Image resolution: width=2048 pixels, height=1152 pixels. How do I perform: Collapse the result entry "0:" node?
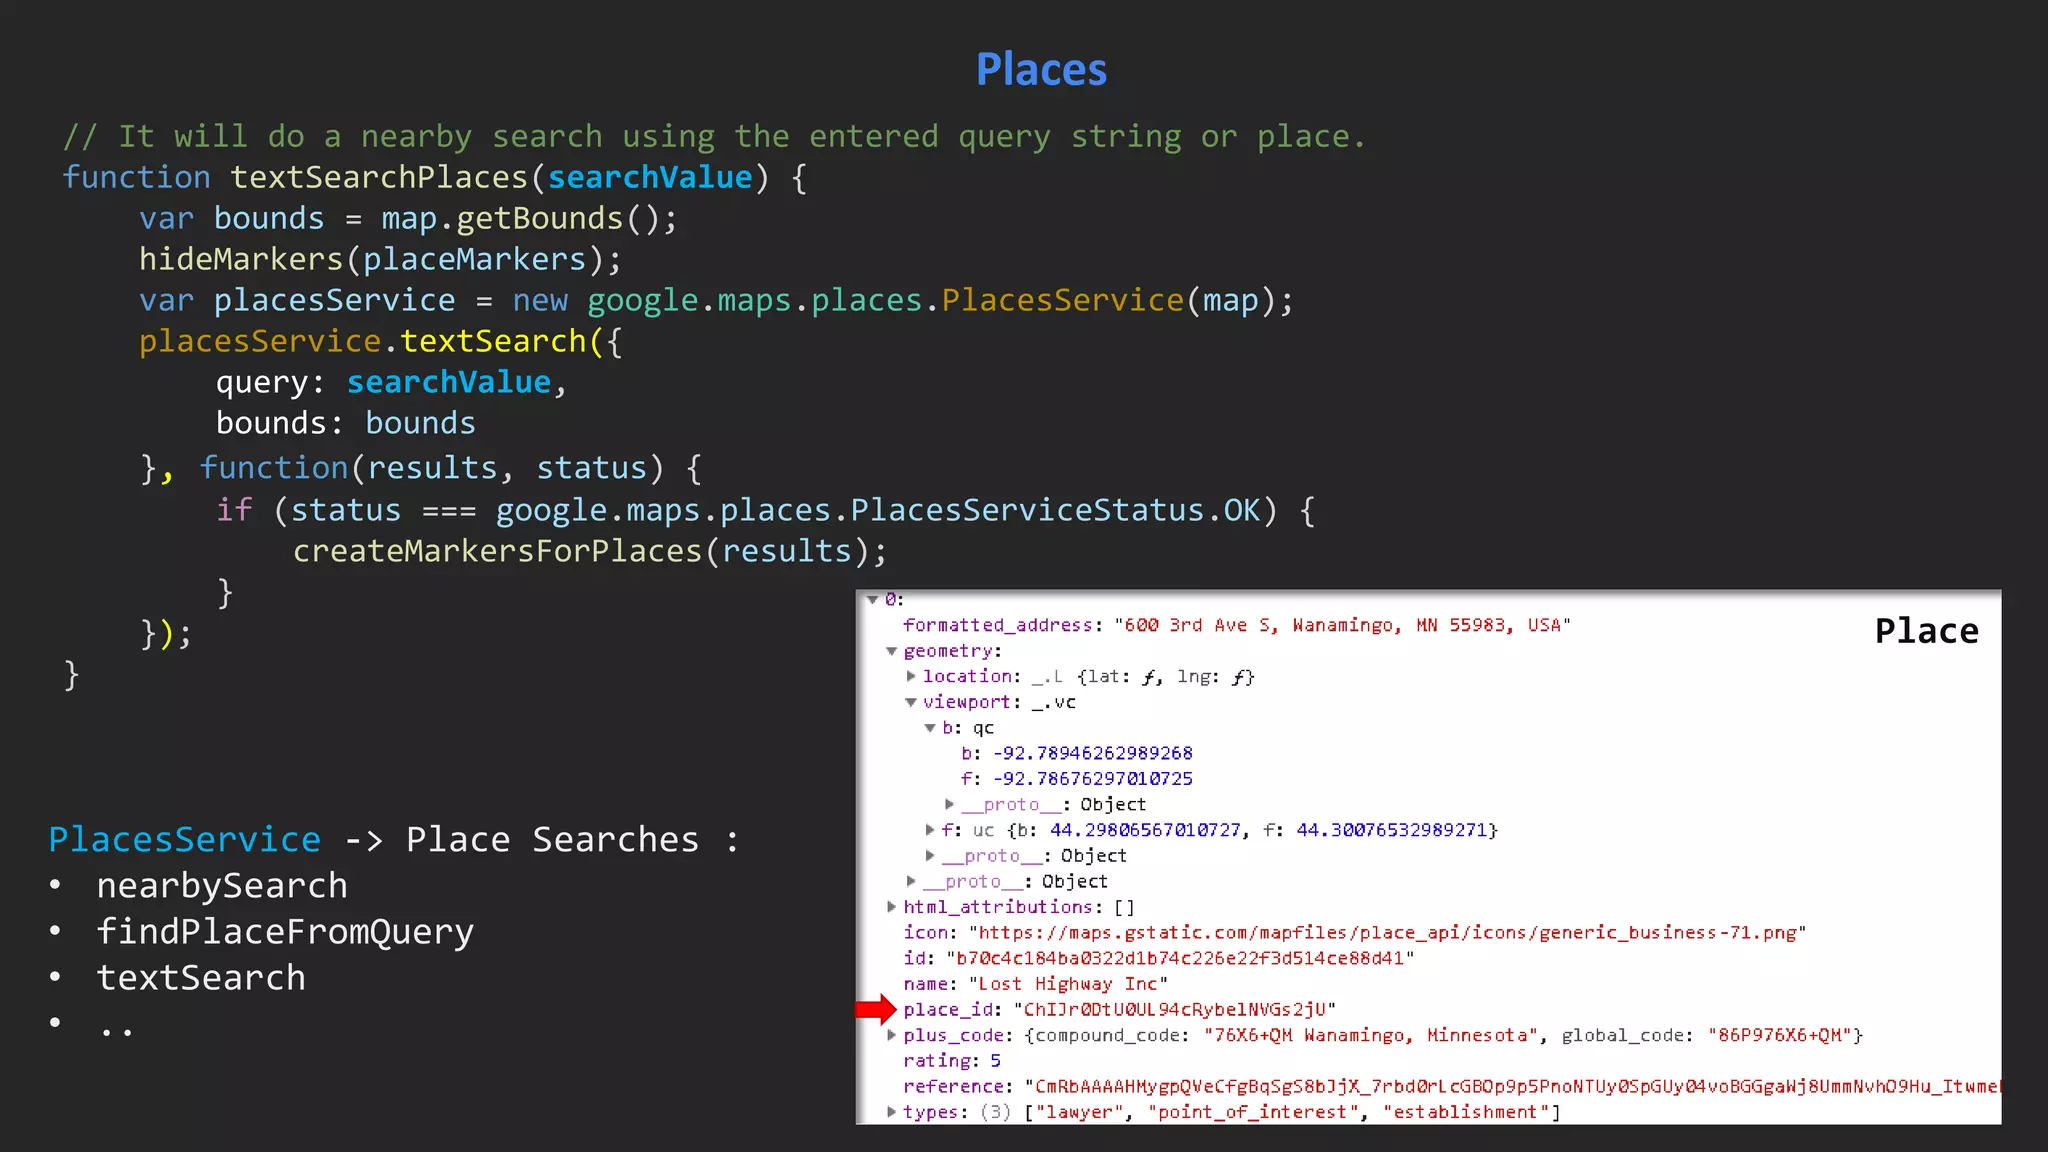(x=873, y=600)
